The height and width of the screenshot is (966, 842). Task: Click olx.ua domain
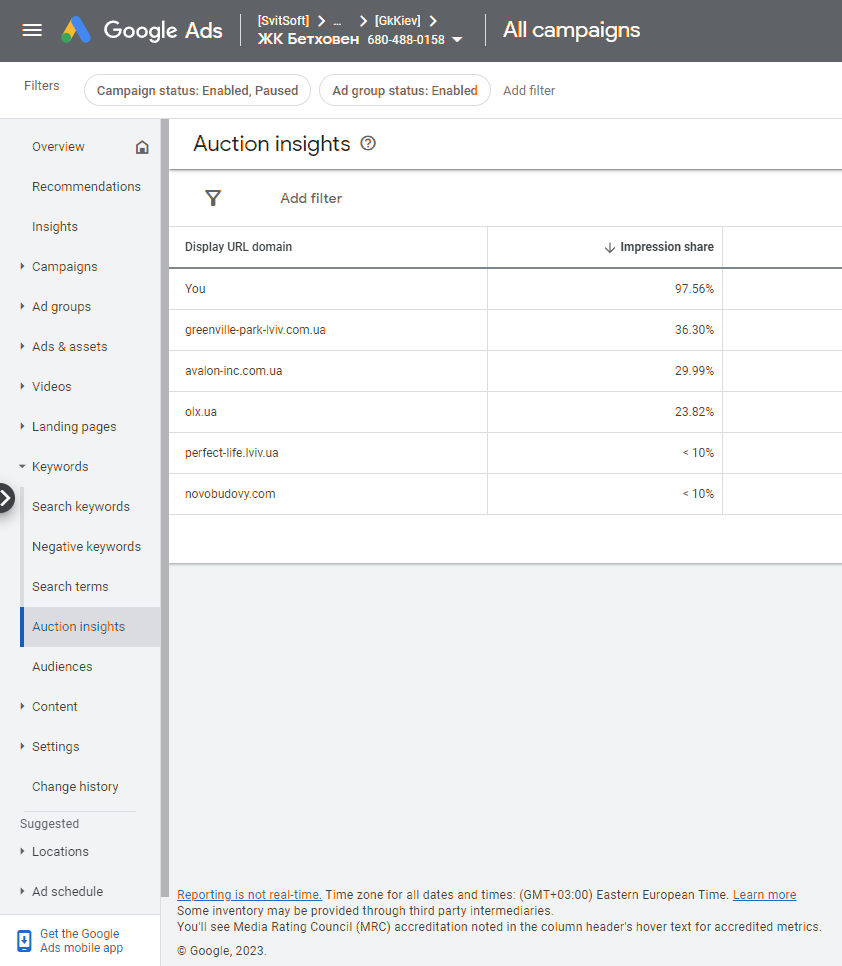pos(201,412)
